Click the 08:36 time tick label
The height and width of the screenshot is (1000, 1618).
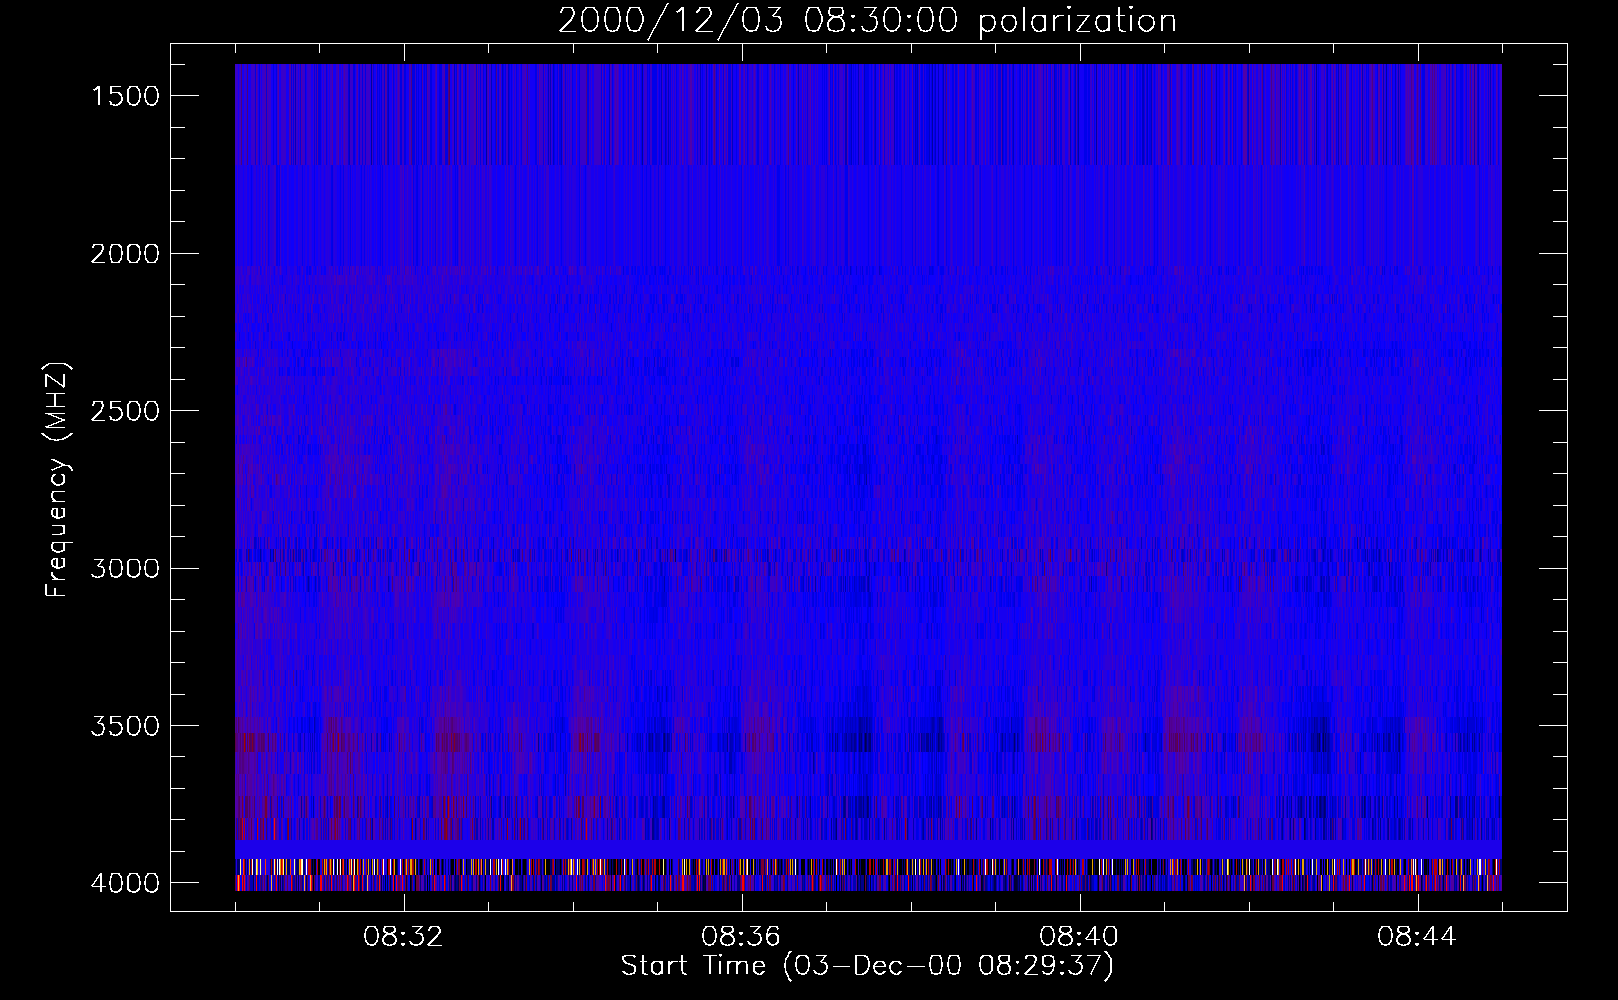tap(742, 937)
